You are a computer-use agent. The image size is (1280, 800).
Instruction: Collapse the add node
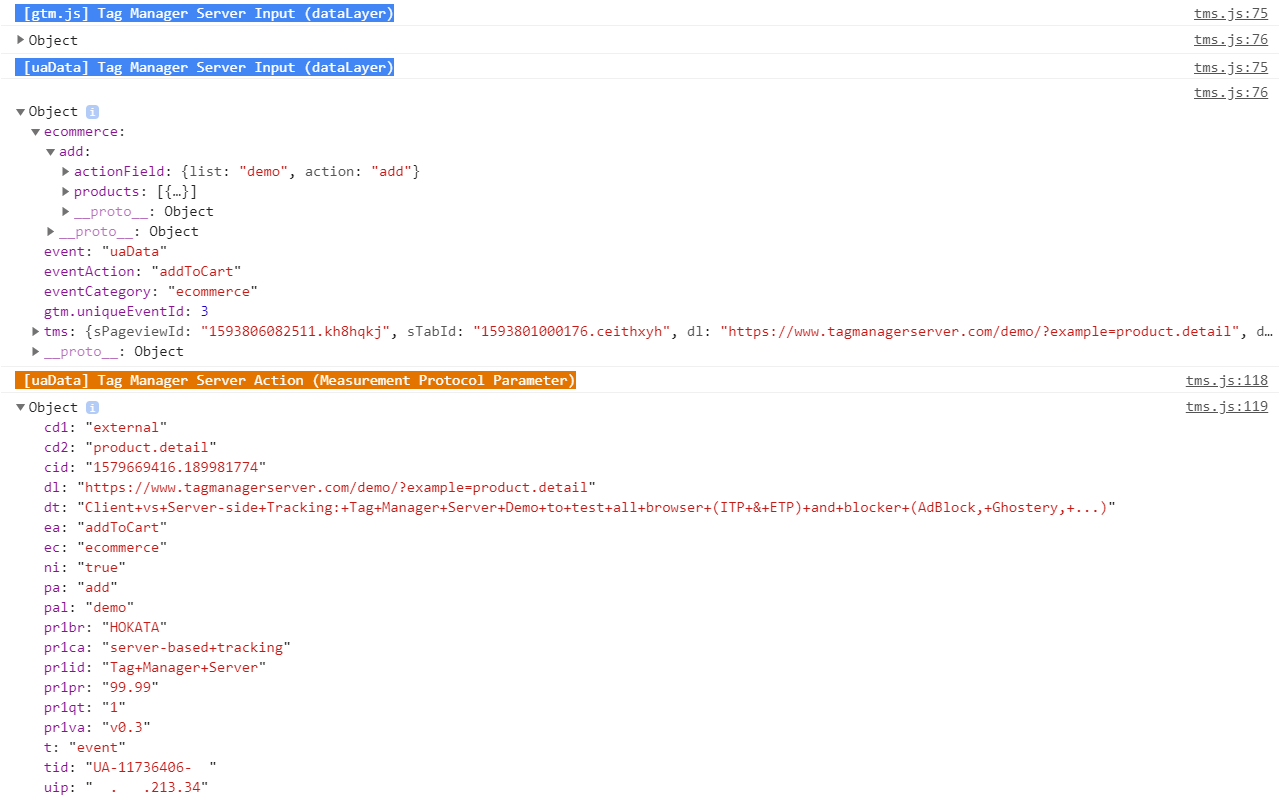coord(51,152)
